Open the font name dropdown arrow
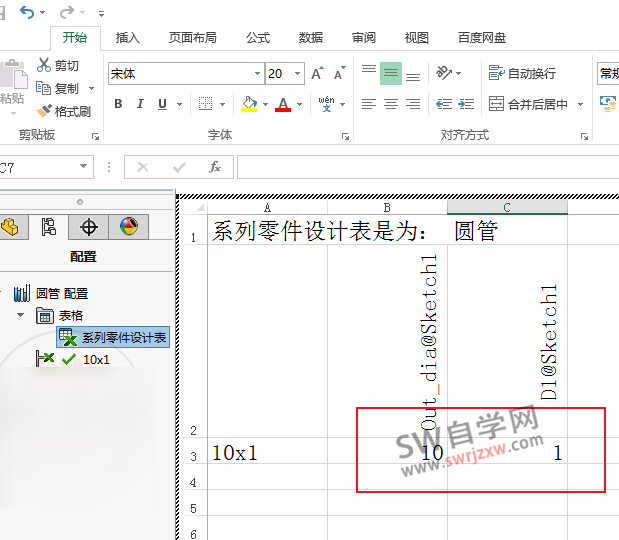This screenshot has height=540, width=619. click(x=257, y=73)
